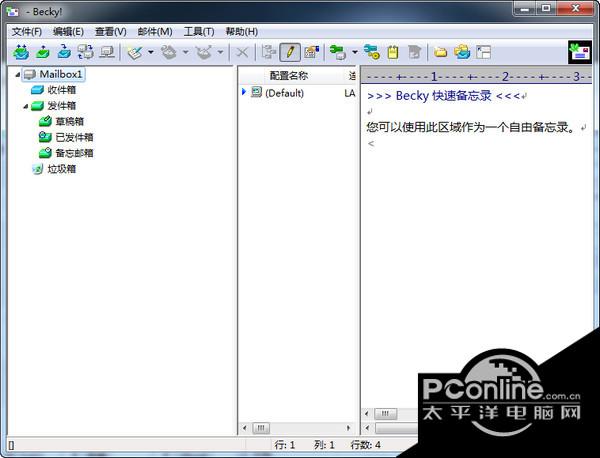Open the 编辑(E) menu
The width and height of the screenshot is (600, 458).
pyautogui.click(x=68, y=31)
